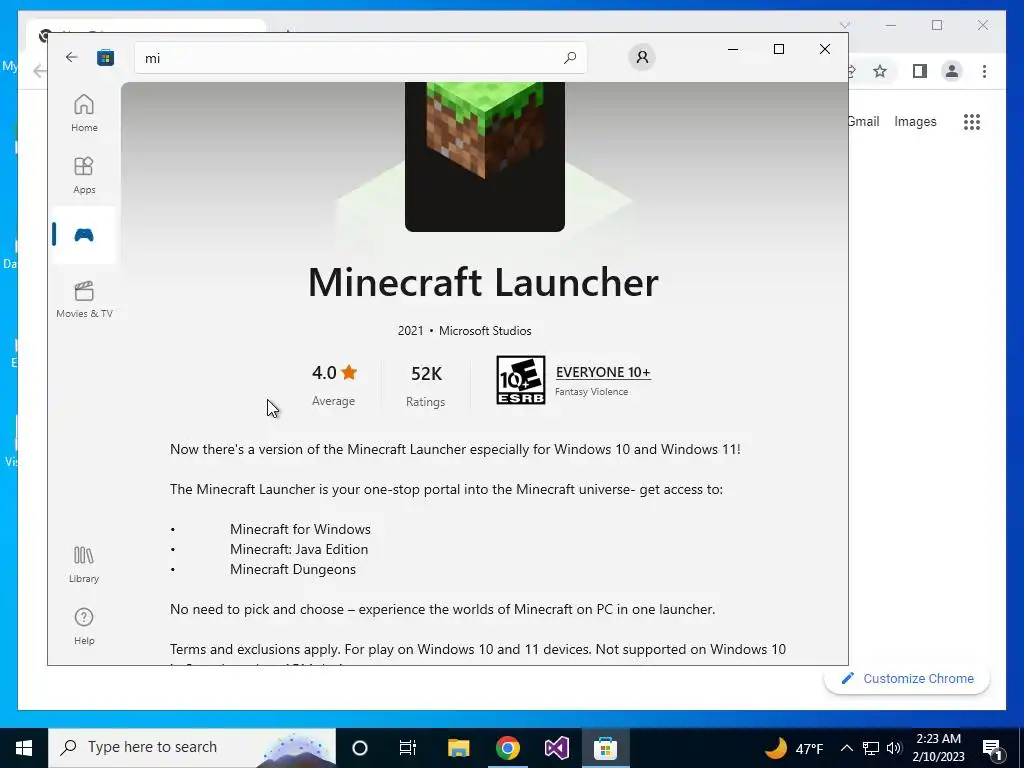Image resolution: width=1024 pixels, height=768 pixels.
Task: Click sentence beginning 'Now there's a version'
Action: [455, 449]
